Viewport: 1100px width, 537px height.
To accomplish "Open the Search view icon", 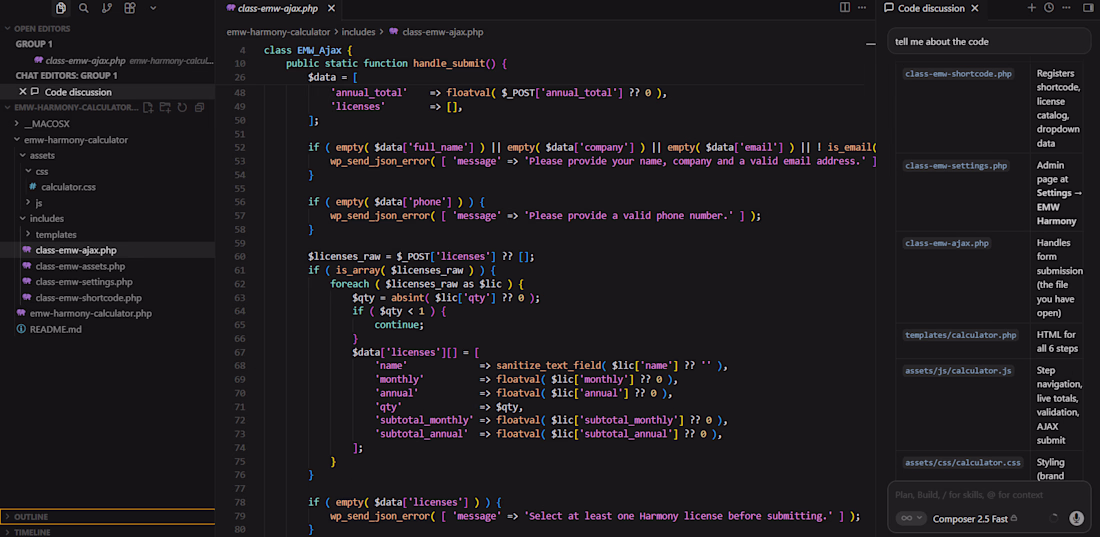I will (83, 8).
